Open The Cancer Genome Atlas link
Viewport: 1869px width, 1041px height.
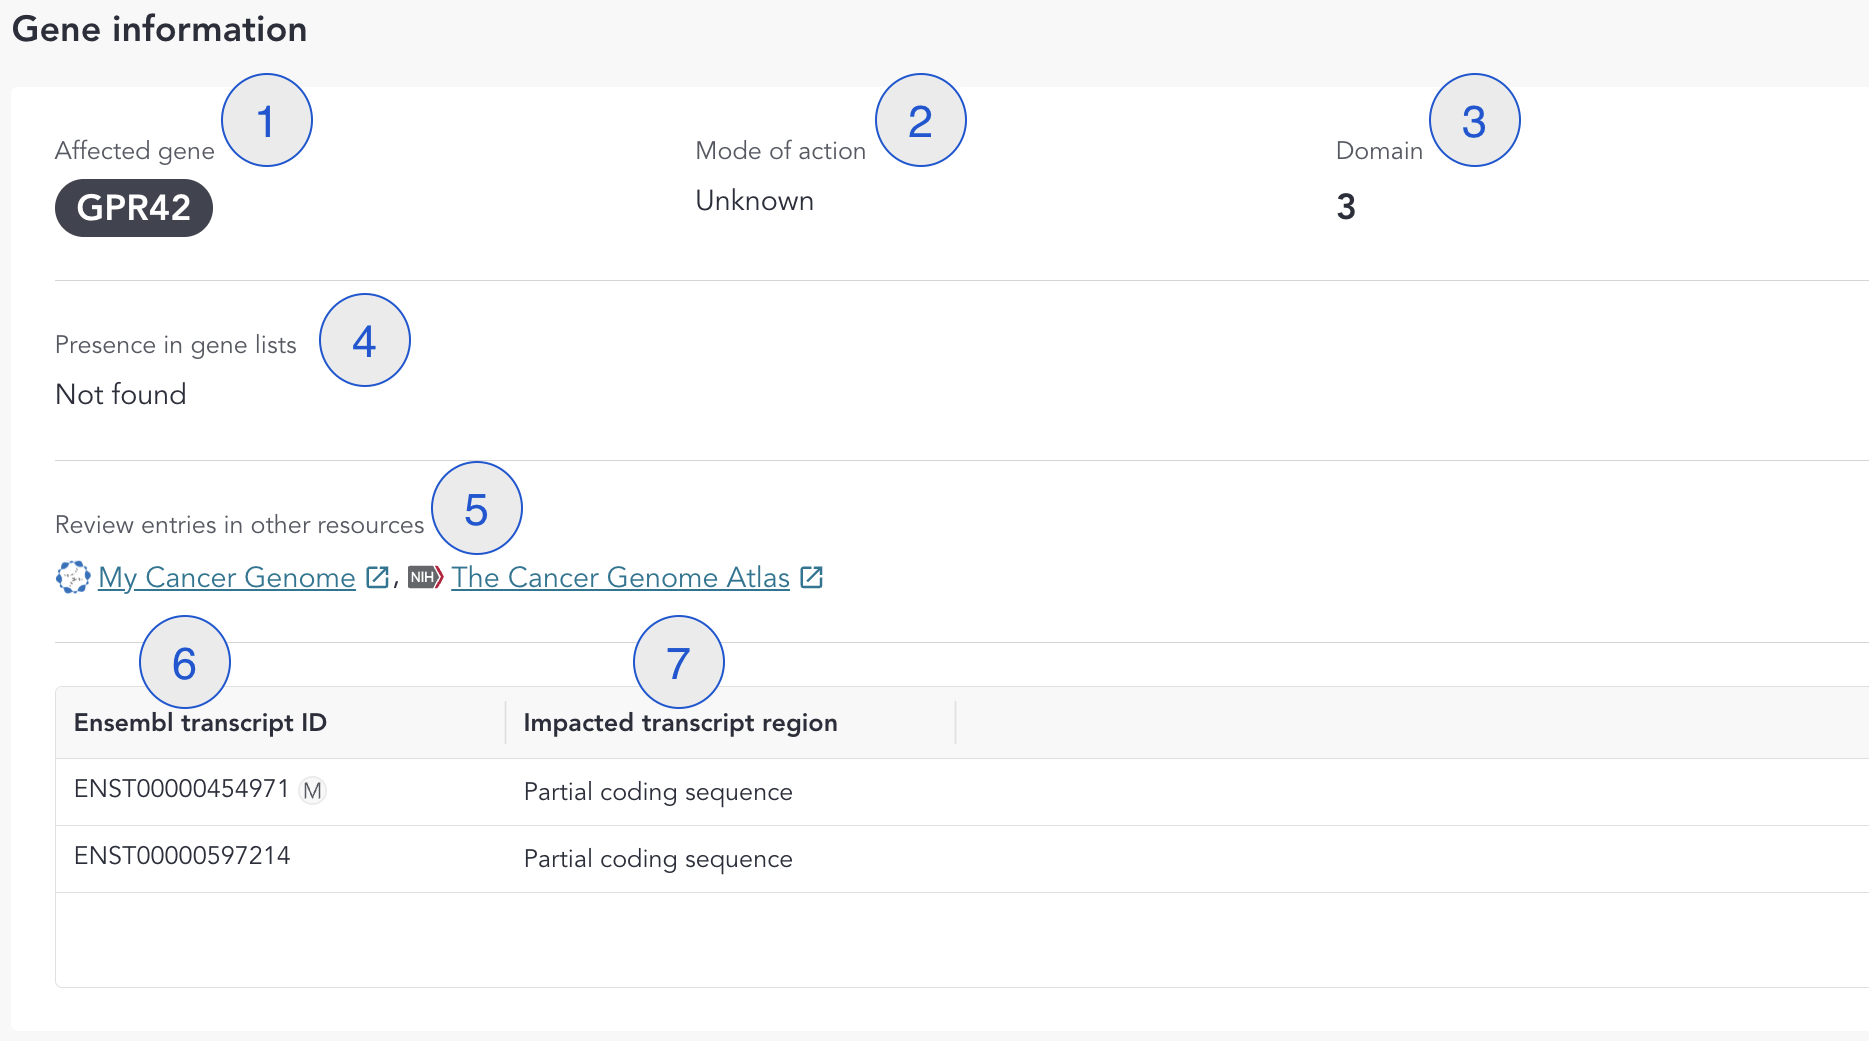620,577
